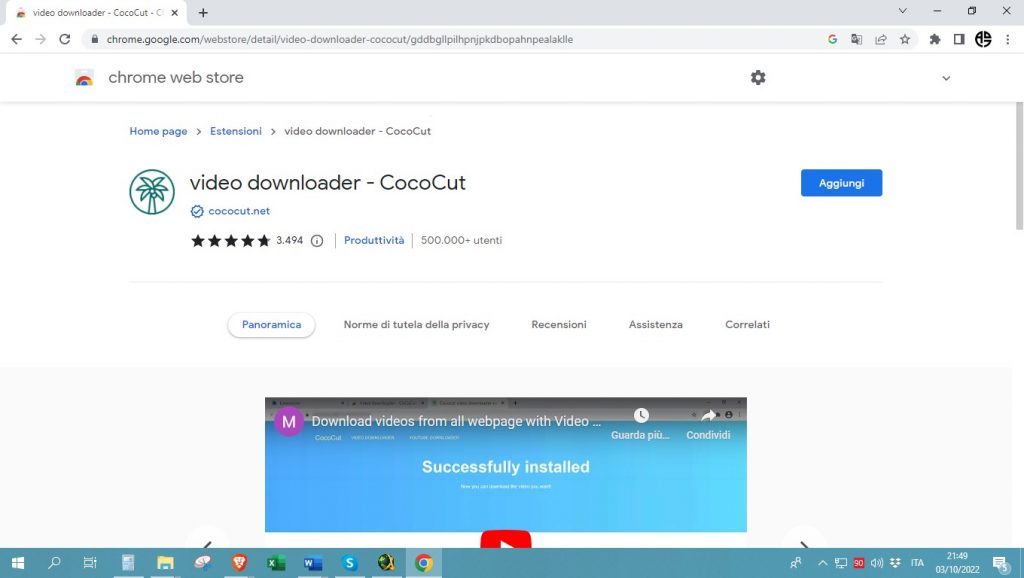The height and width of the screenshot is (578, 1024).
Task: Expand the Web Store account dropdown chevron
Action: pos(946,77)
